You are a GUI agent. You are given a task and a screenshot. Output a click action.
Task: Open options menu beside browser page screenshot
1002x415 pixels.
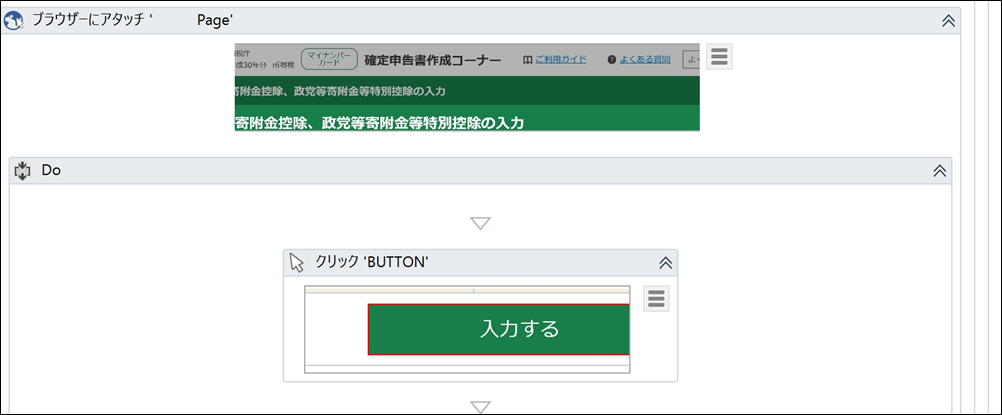[x=719, y=56]
